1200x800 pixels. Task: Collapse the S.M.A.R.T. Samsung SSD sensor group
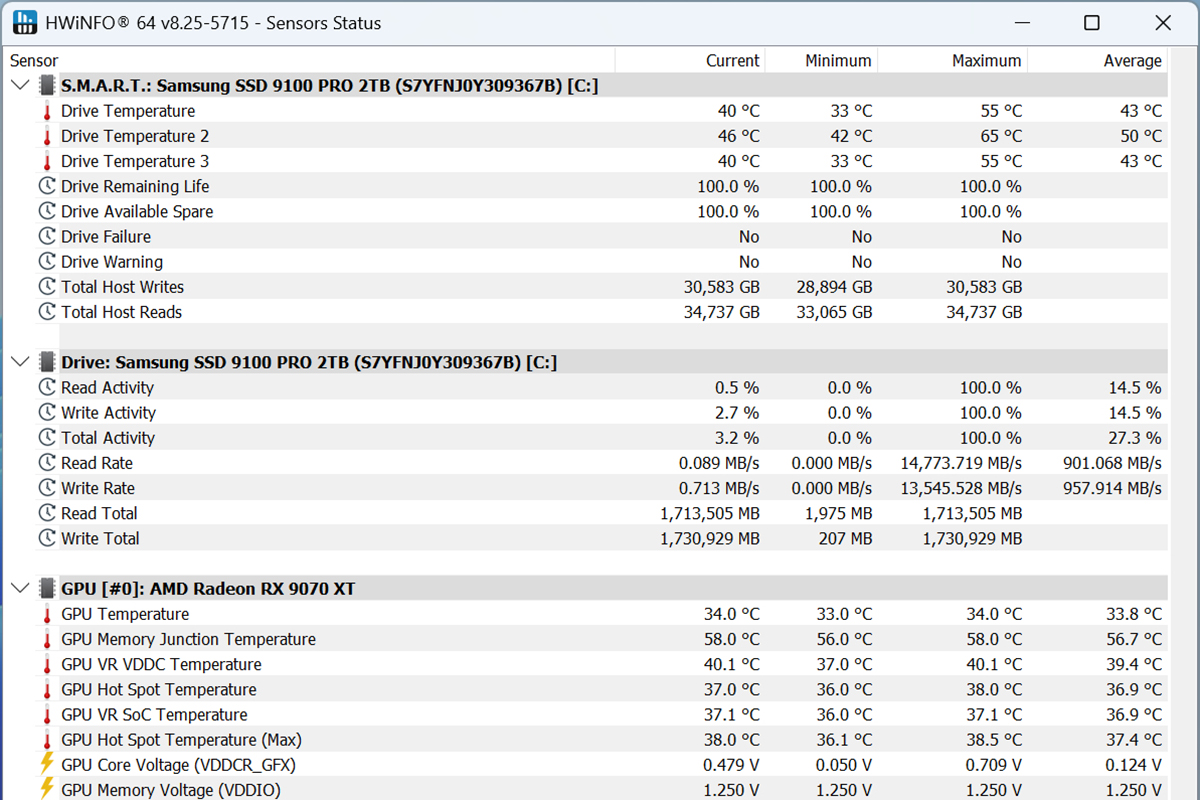(x=19, y=86)
